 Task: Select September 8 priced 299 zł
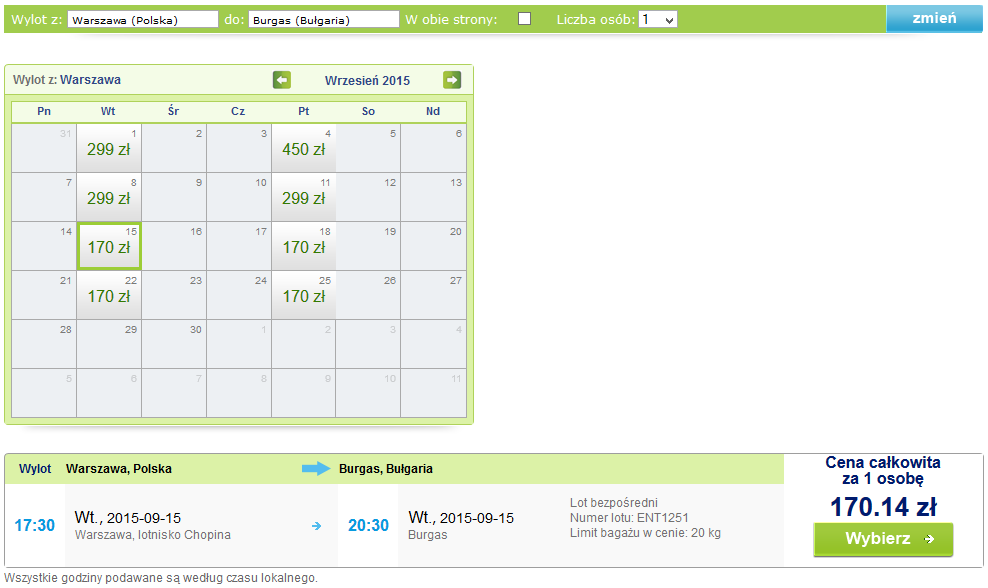(109, 197)
